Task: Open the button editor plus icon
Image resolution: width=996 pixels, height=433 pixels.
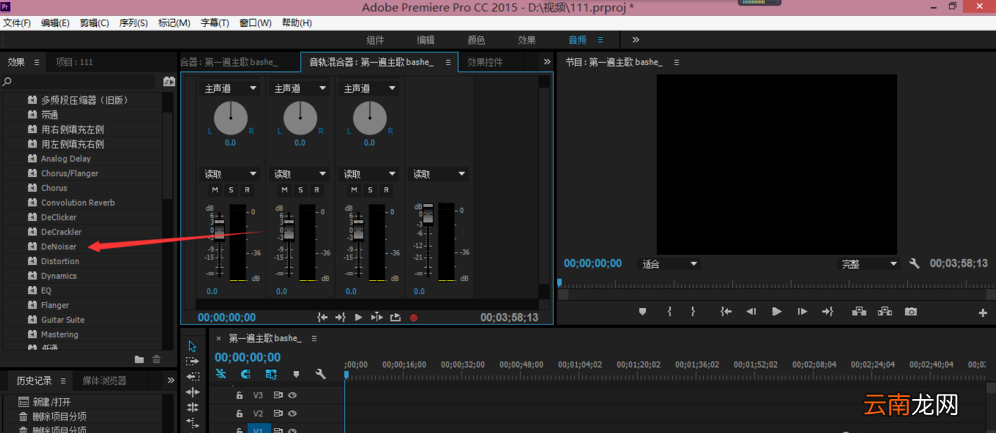Action: tap(983, 312)
